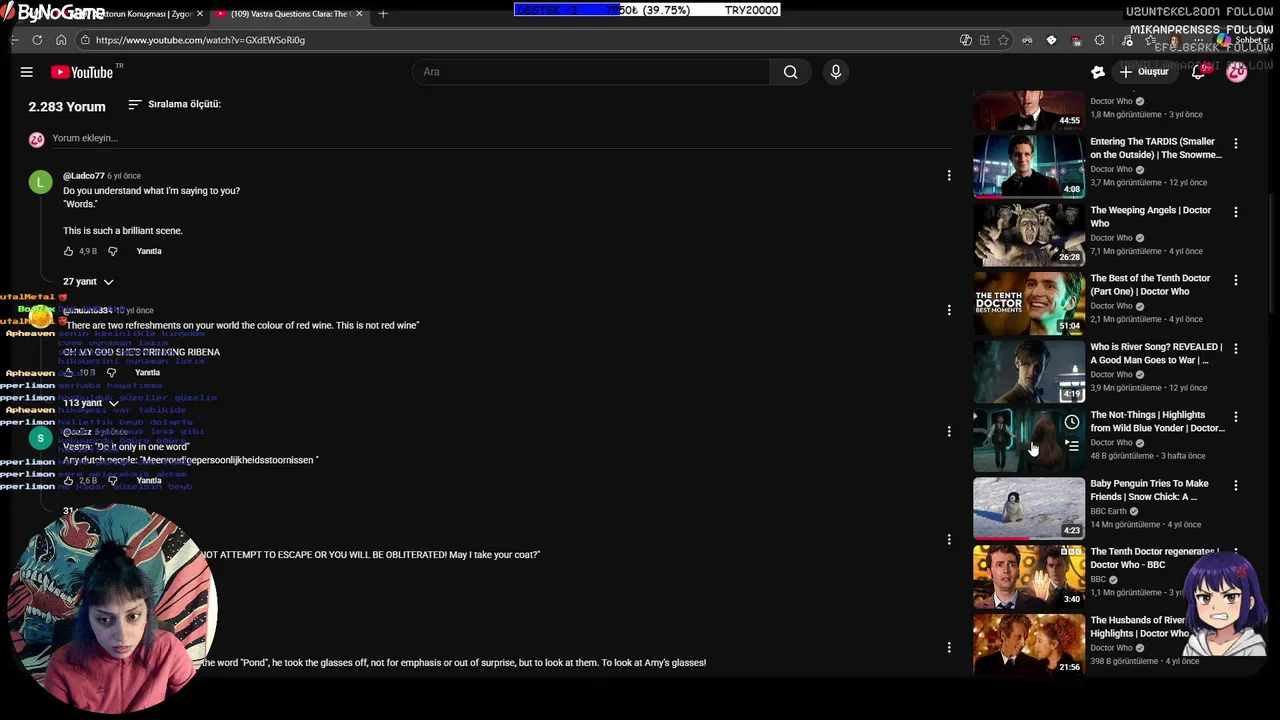Image resolution: width=1280 pixels, height=720 pixels.
Task: Open BBC Earth channel link
Action: 1110,511
